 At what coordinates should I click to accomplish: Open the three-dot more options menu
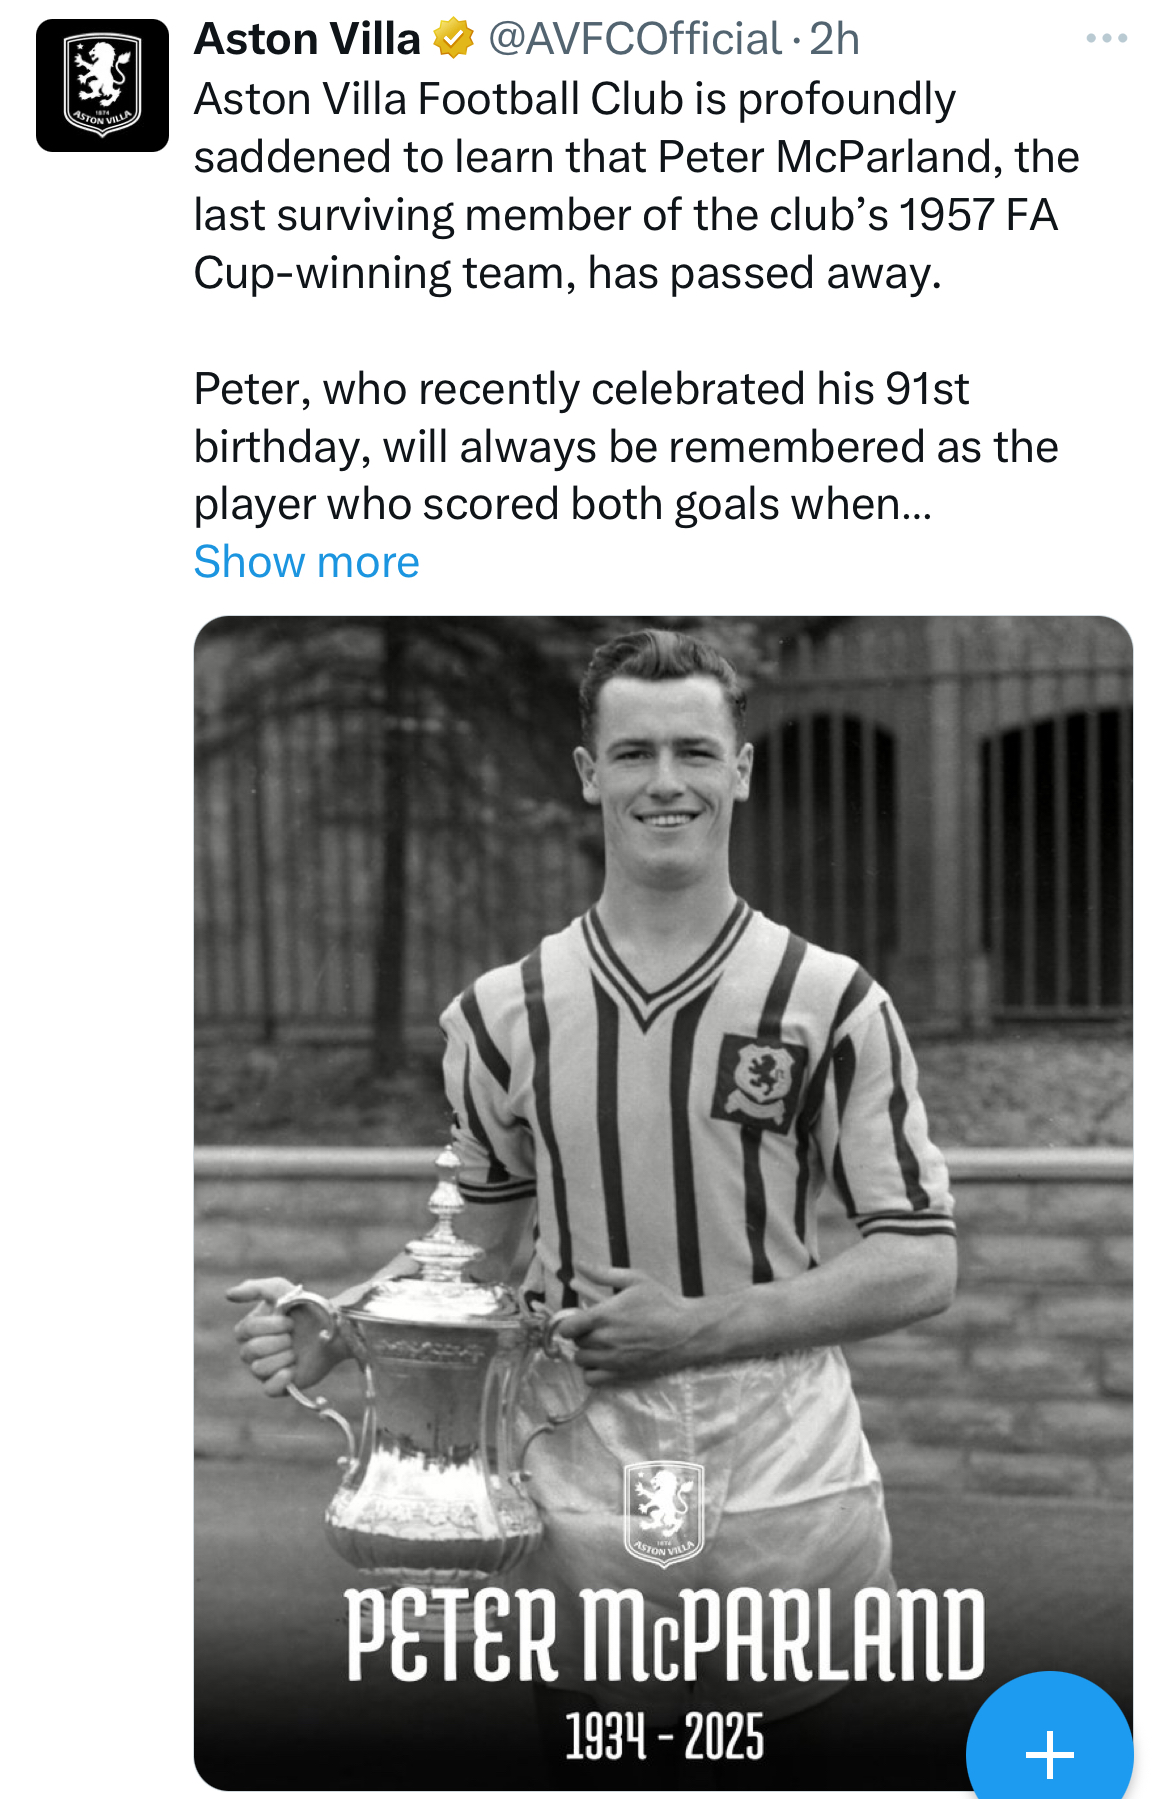1107,39
